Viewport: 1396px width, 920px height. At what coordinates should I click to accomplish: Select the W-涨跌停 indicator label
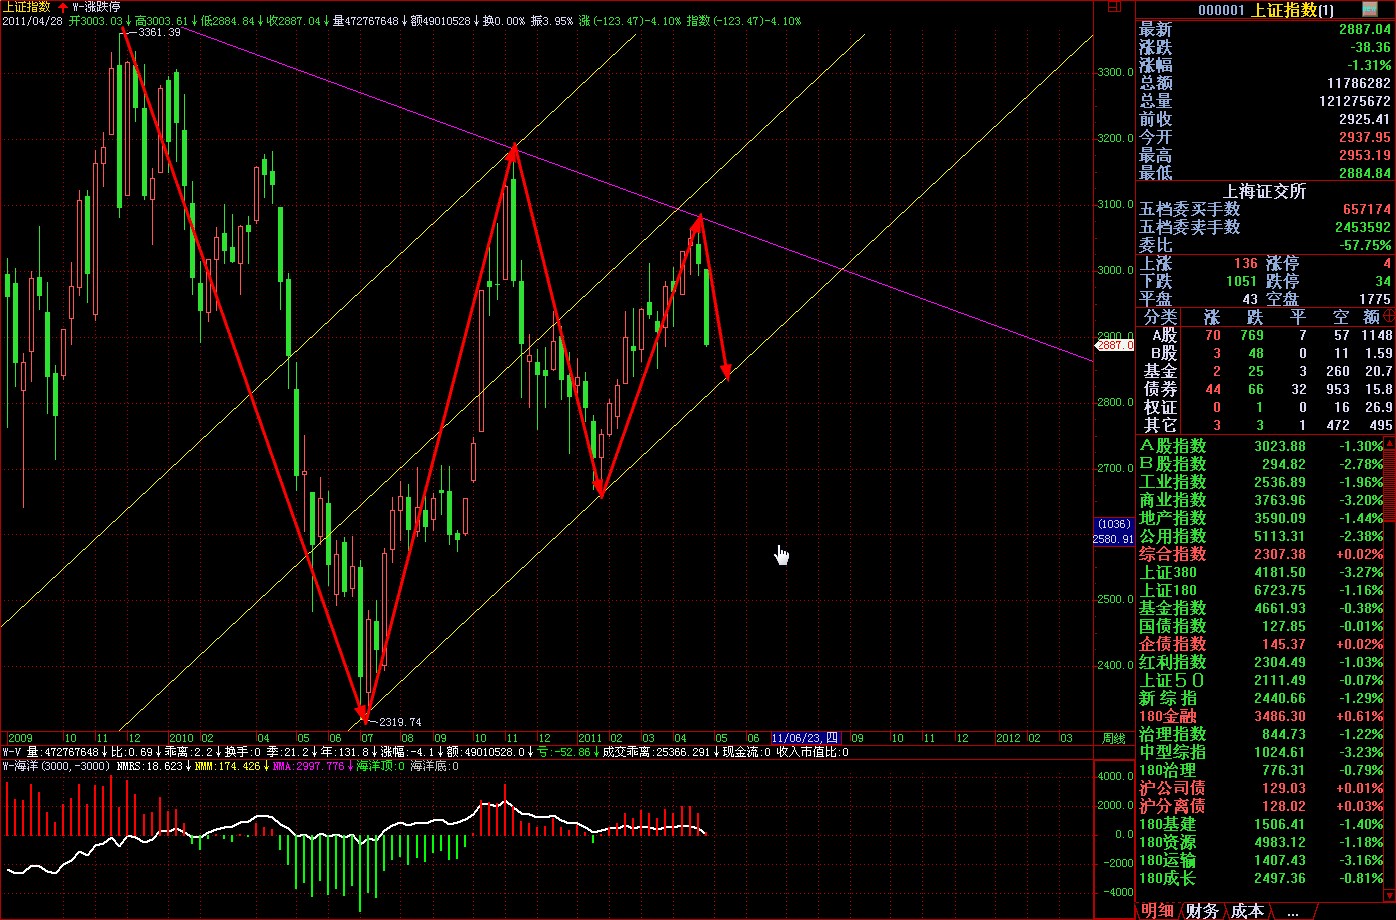[96, 6]
